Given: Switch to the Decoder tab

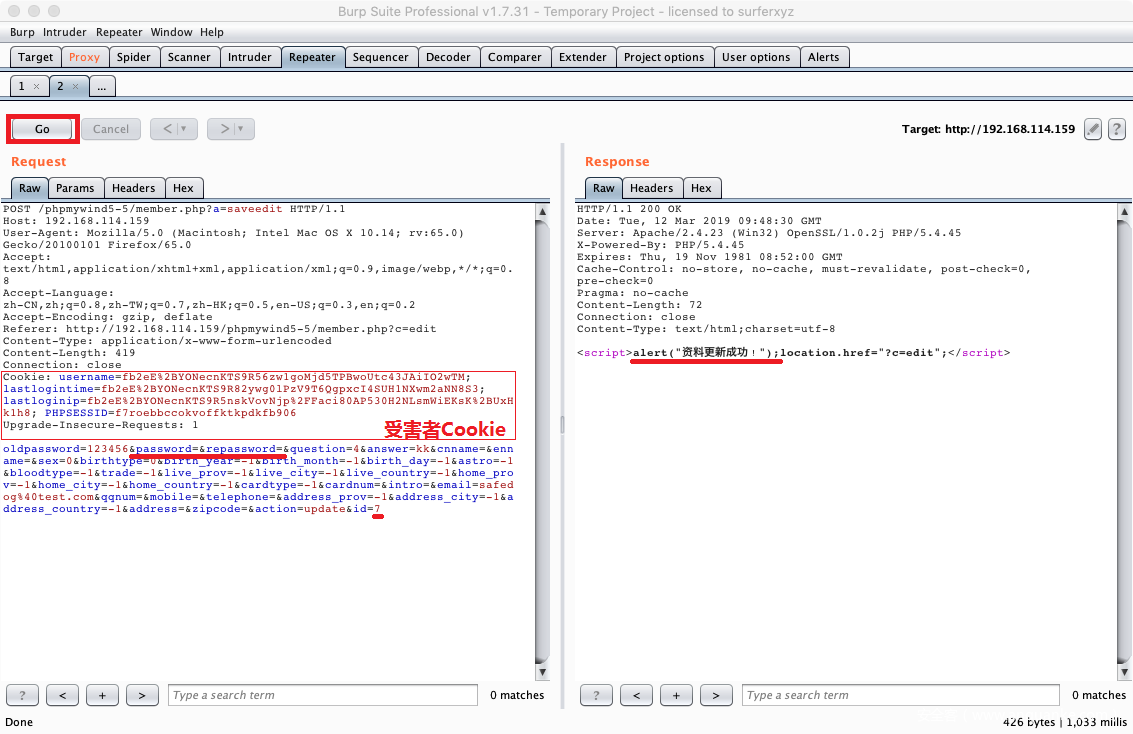Looking at the screenshot, I should tap(449, 57).
